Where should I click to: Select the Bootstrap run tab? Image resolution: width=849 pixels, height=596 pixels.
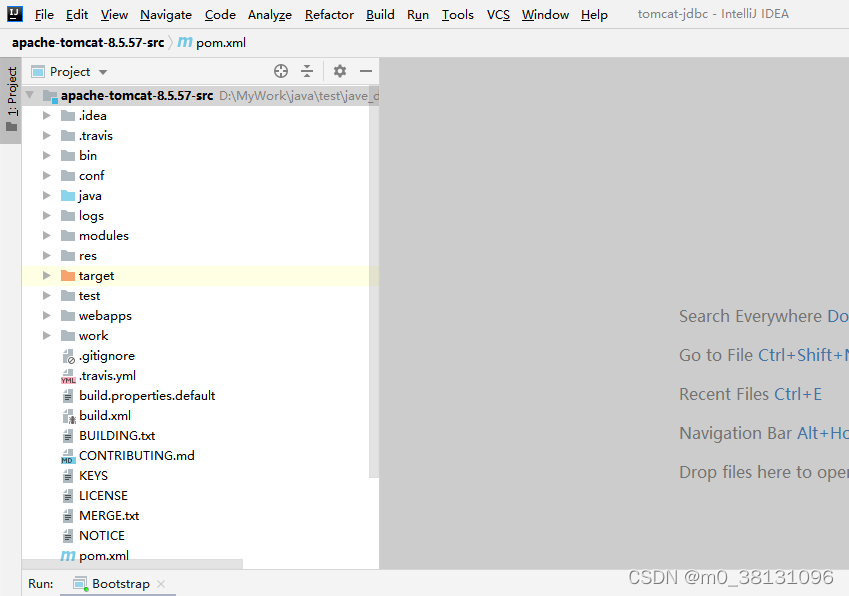tap(118, 584)
